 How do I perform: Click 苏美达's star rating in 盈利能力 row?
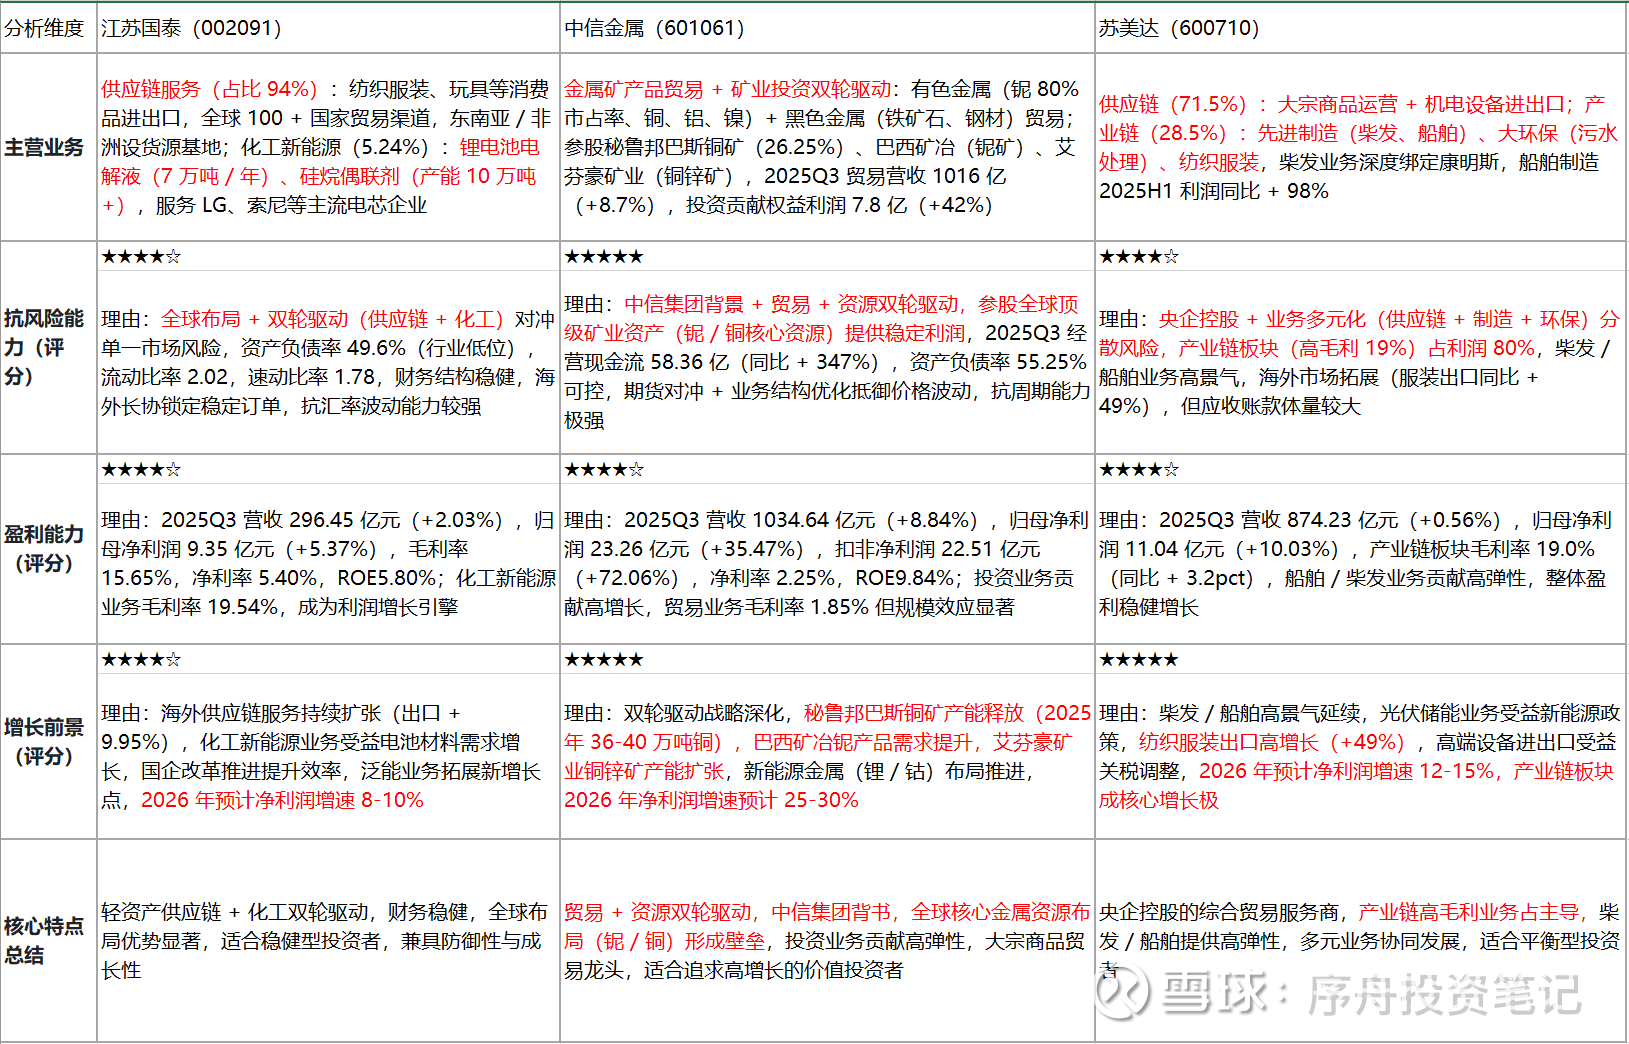(1139, 470)
